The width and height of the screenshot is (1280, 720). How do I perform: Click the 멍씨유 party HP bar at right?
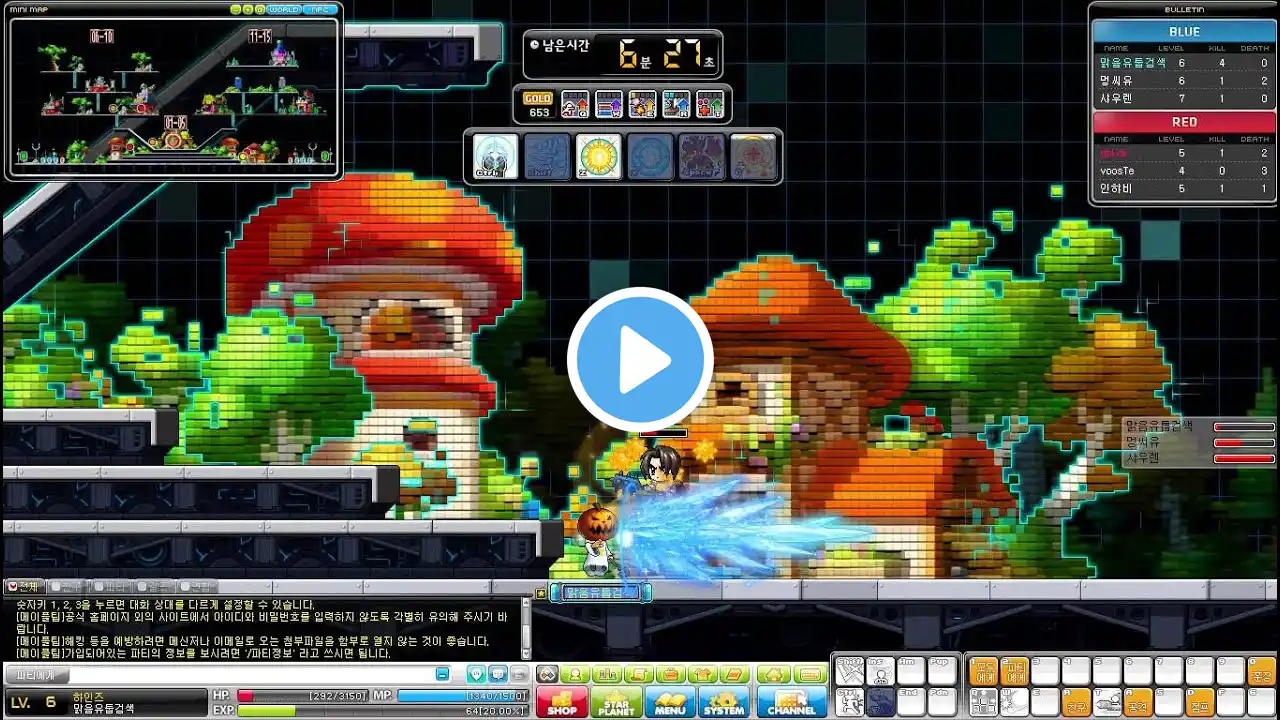(1244, 442)
